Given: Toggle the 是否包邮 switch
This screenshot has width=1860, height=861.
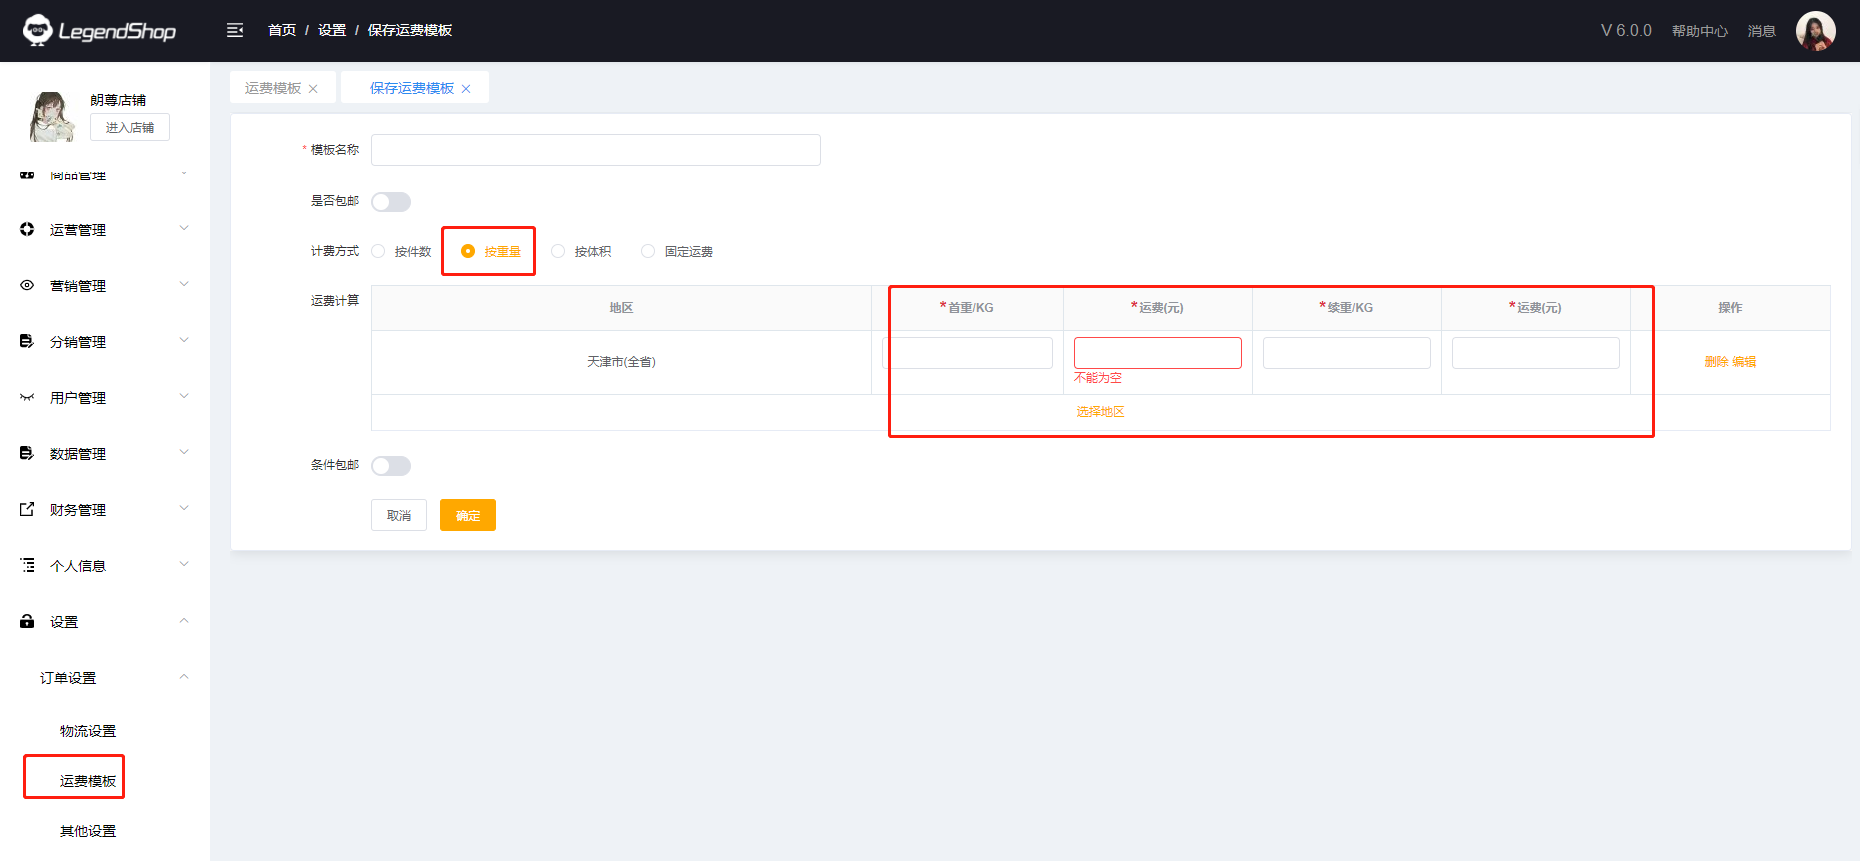Looking at the screenshot, I should coord(391,202).
